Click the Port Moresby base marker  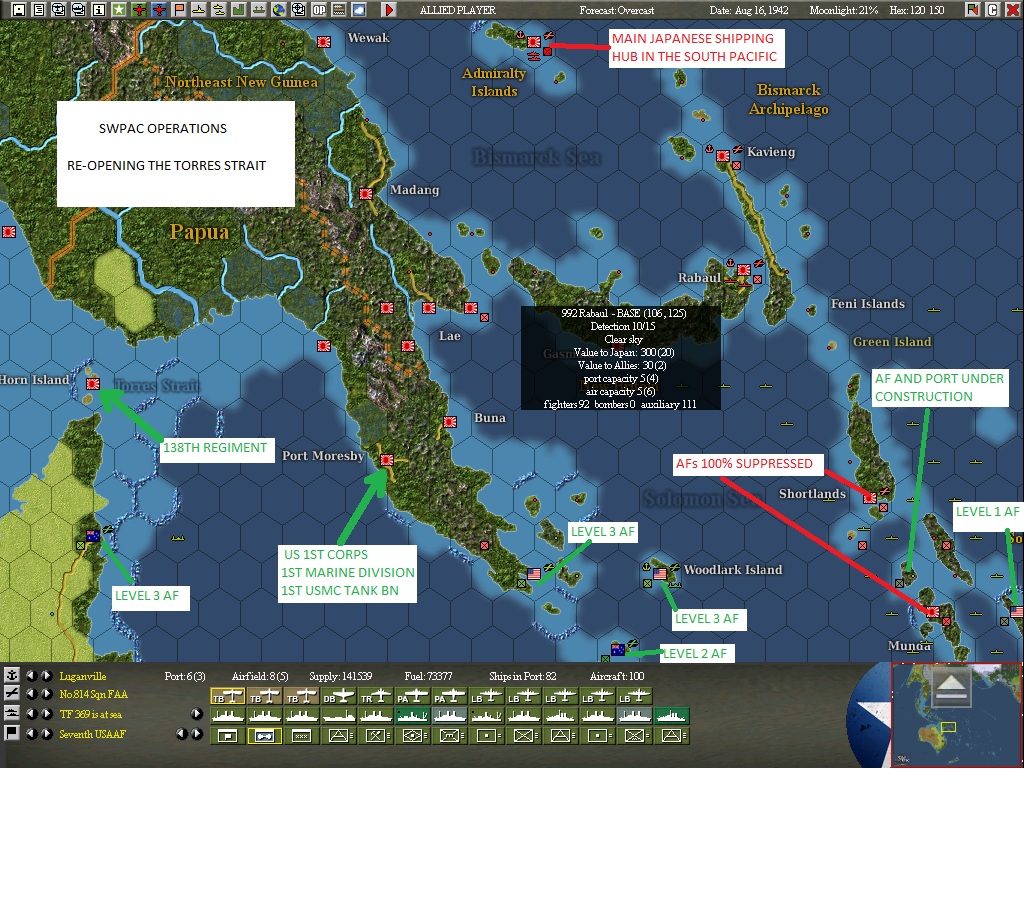[387, 460]
